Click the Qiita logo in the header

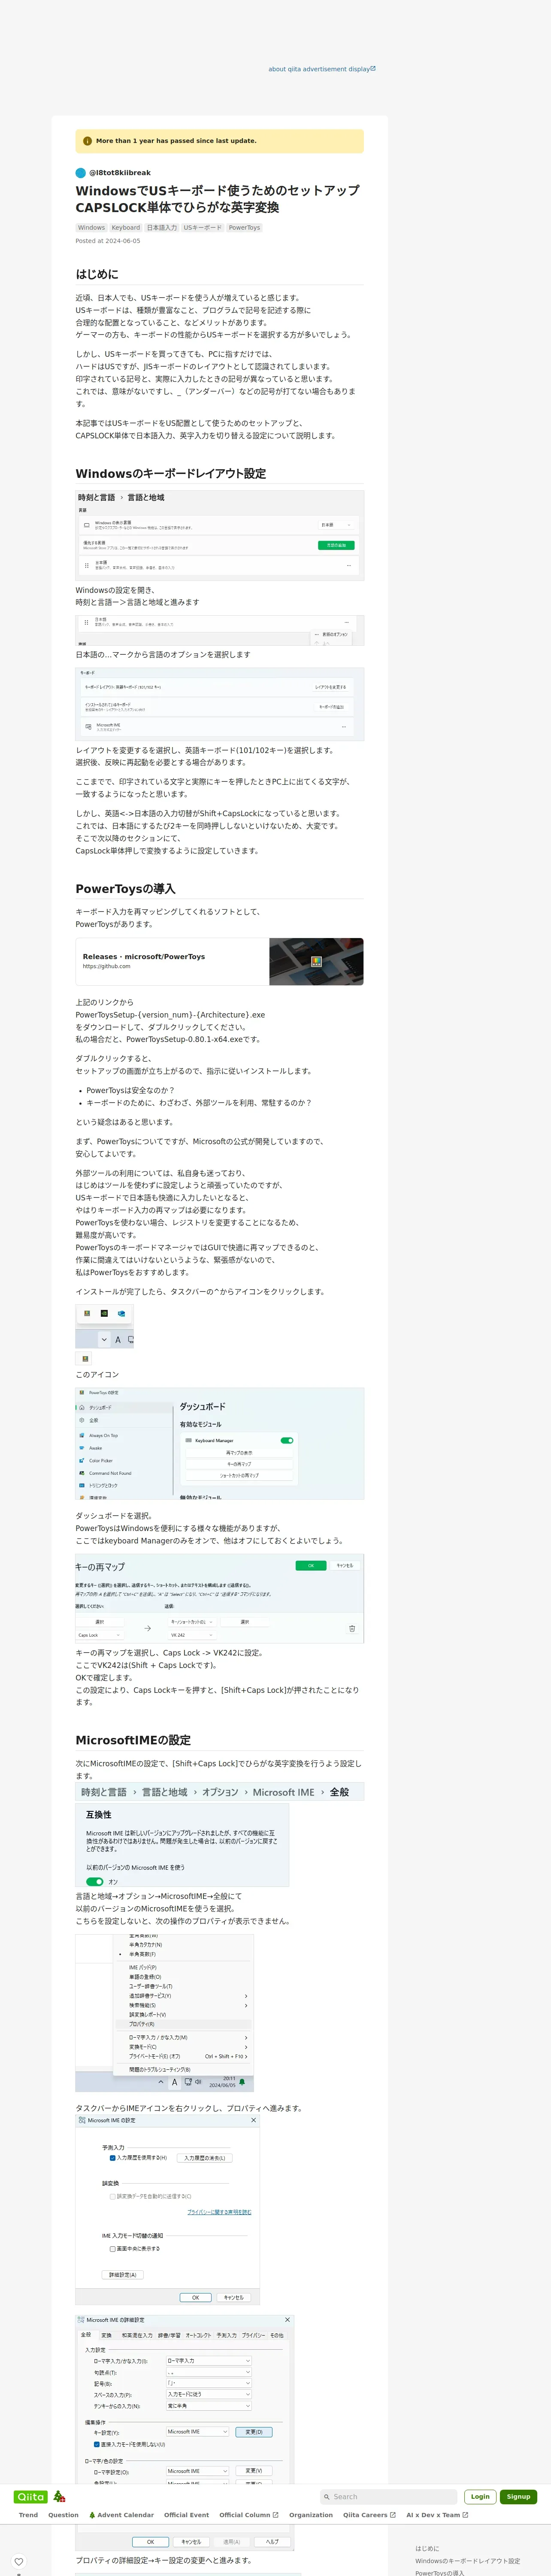tap(31, 2496)
